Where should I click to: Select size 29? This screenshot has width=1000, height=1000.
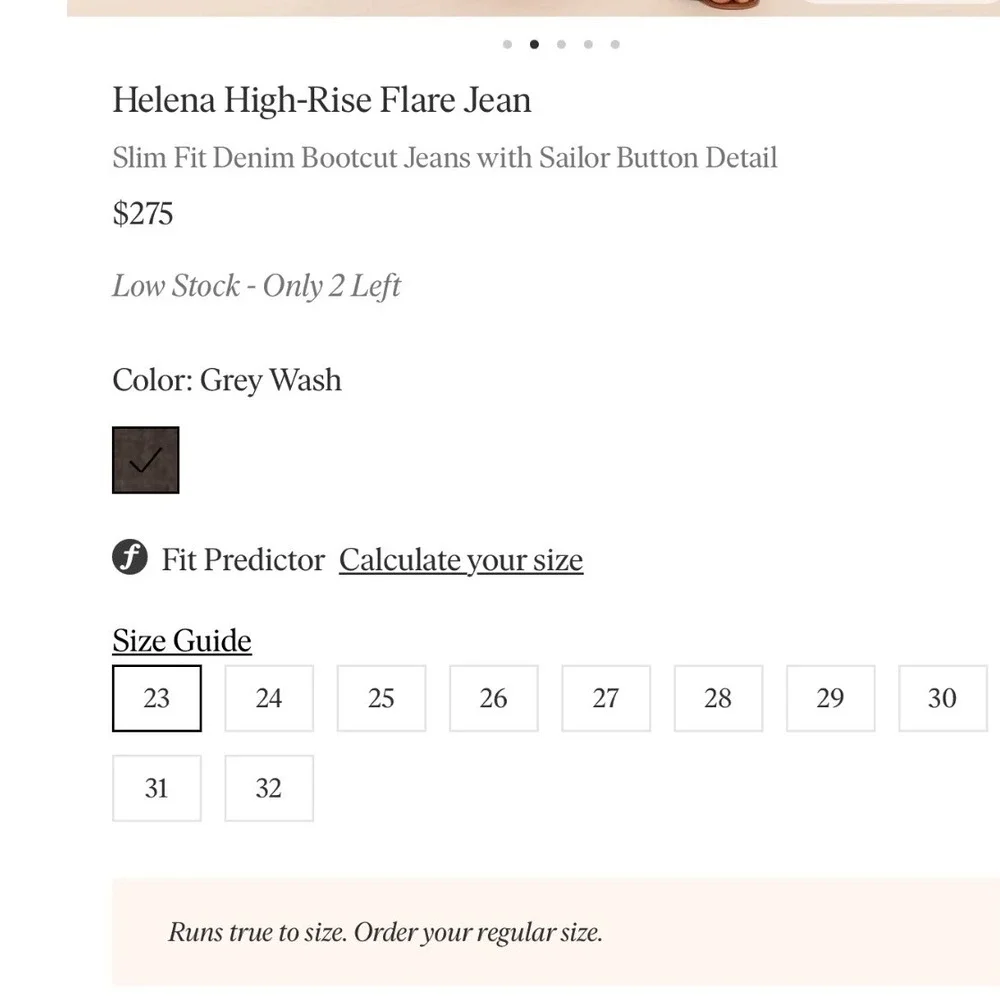[830, 698]
